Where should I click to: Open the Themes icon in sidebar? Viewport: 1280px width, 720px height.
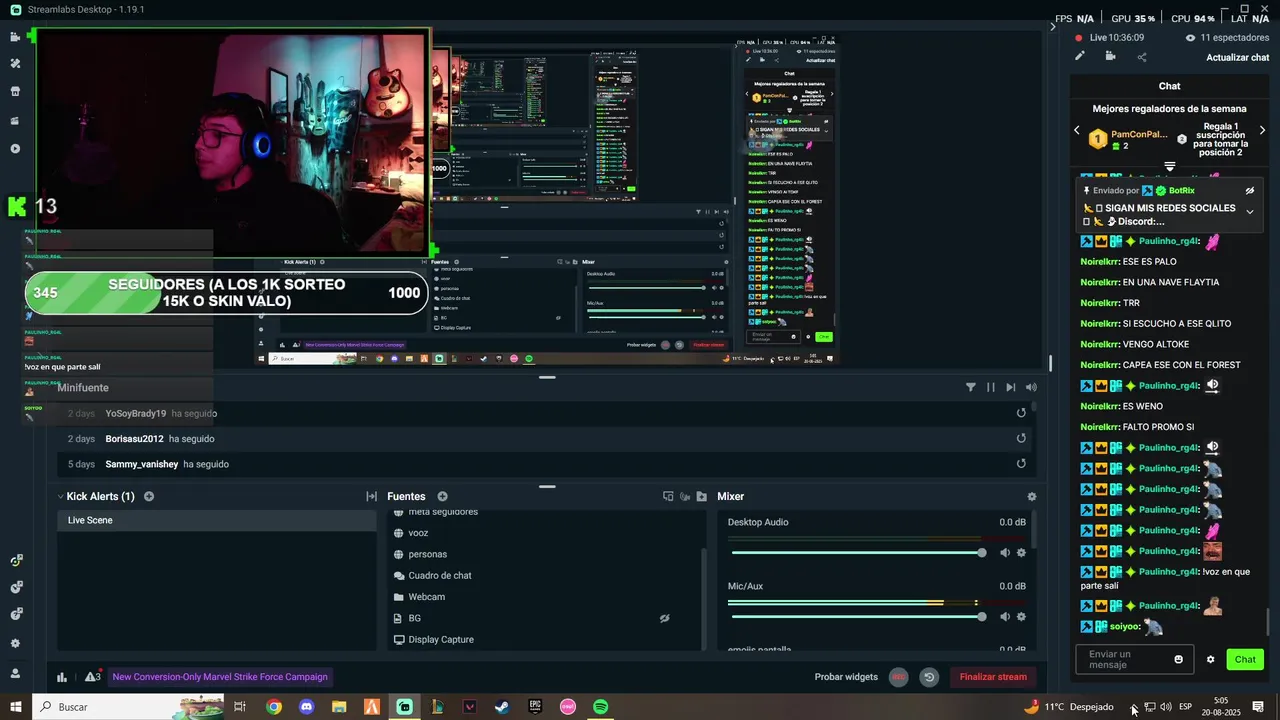pos(15,63)
